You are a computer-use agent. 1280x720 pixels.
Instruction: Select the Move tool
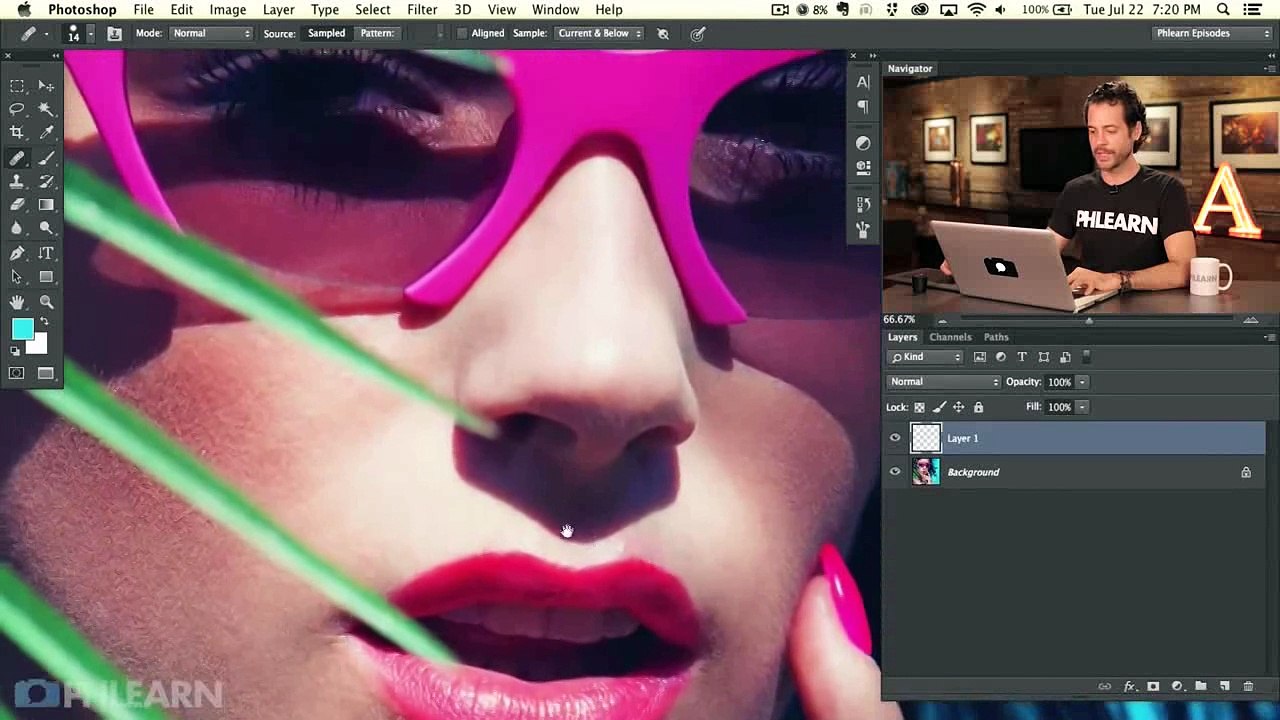46,86
